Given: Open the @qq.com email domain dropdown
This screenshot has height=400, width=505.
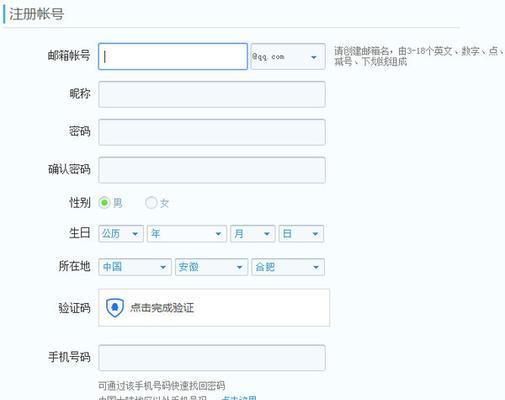Looking at the screenshot, I should 288,57.
